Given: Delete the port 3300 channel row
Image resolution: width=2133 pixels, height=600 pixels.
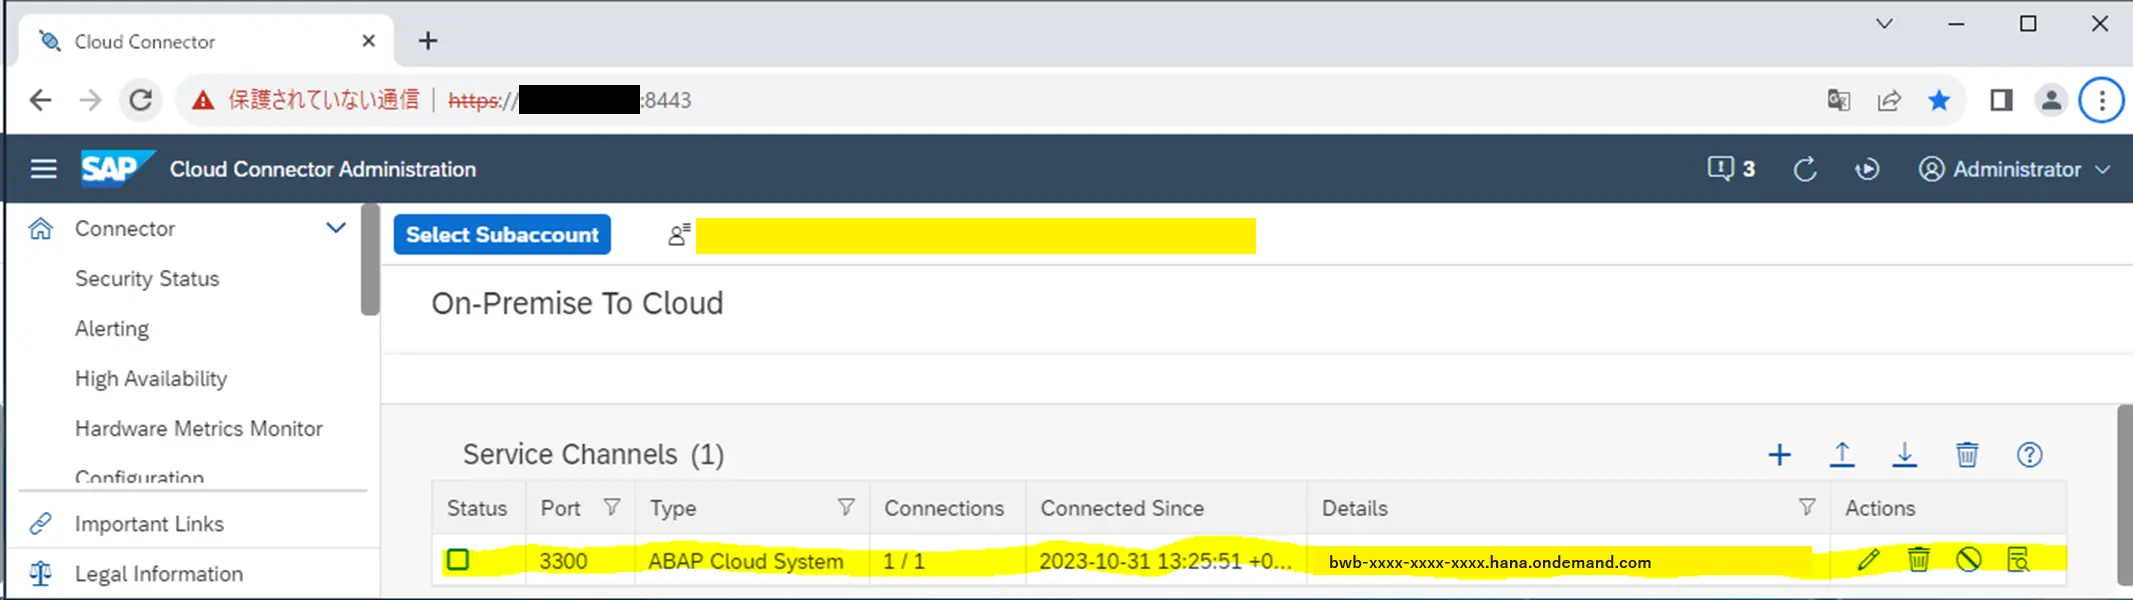Looking at the screenshot, I should click(1918, 560).
